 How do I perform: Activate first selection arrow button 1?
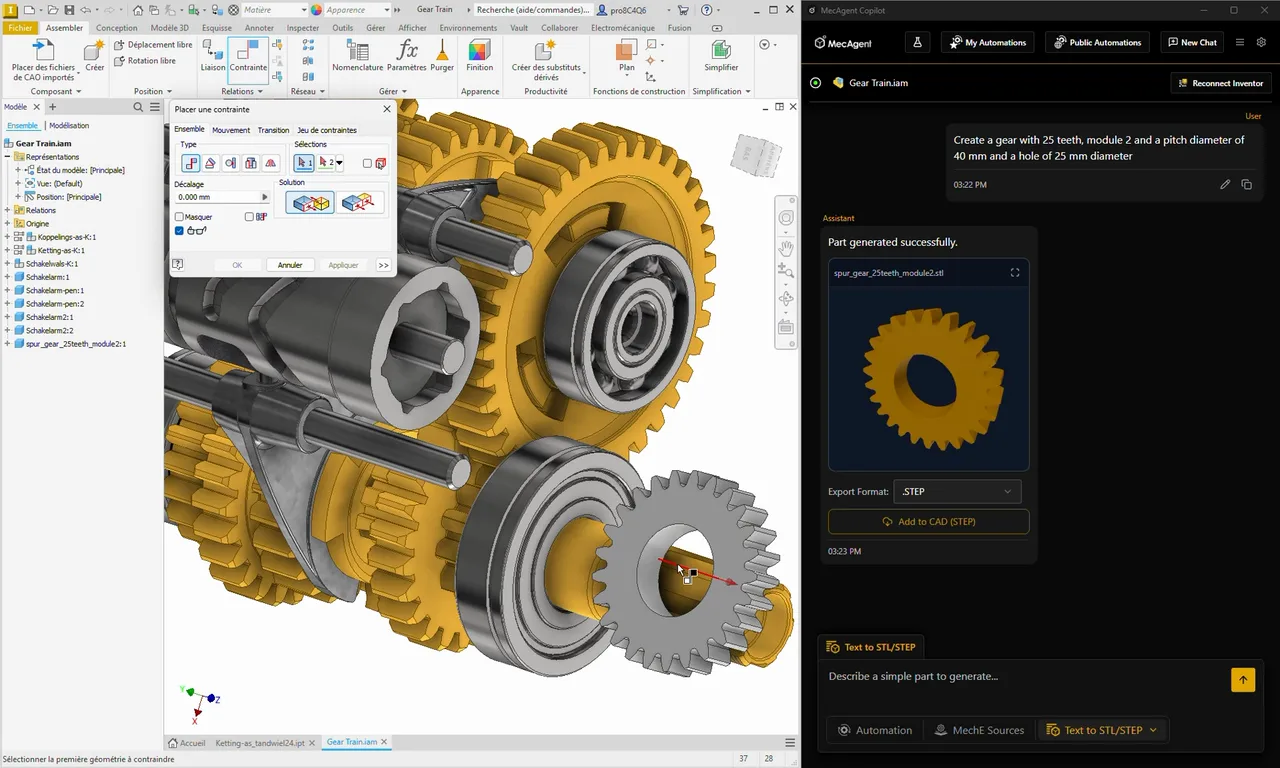pos(304,163)
